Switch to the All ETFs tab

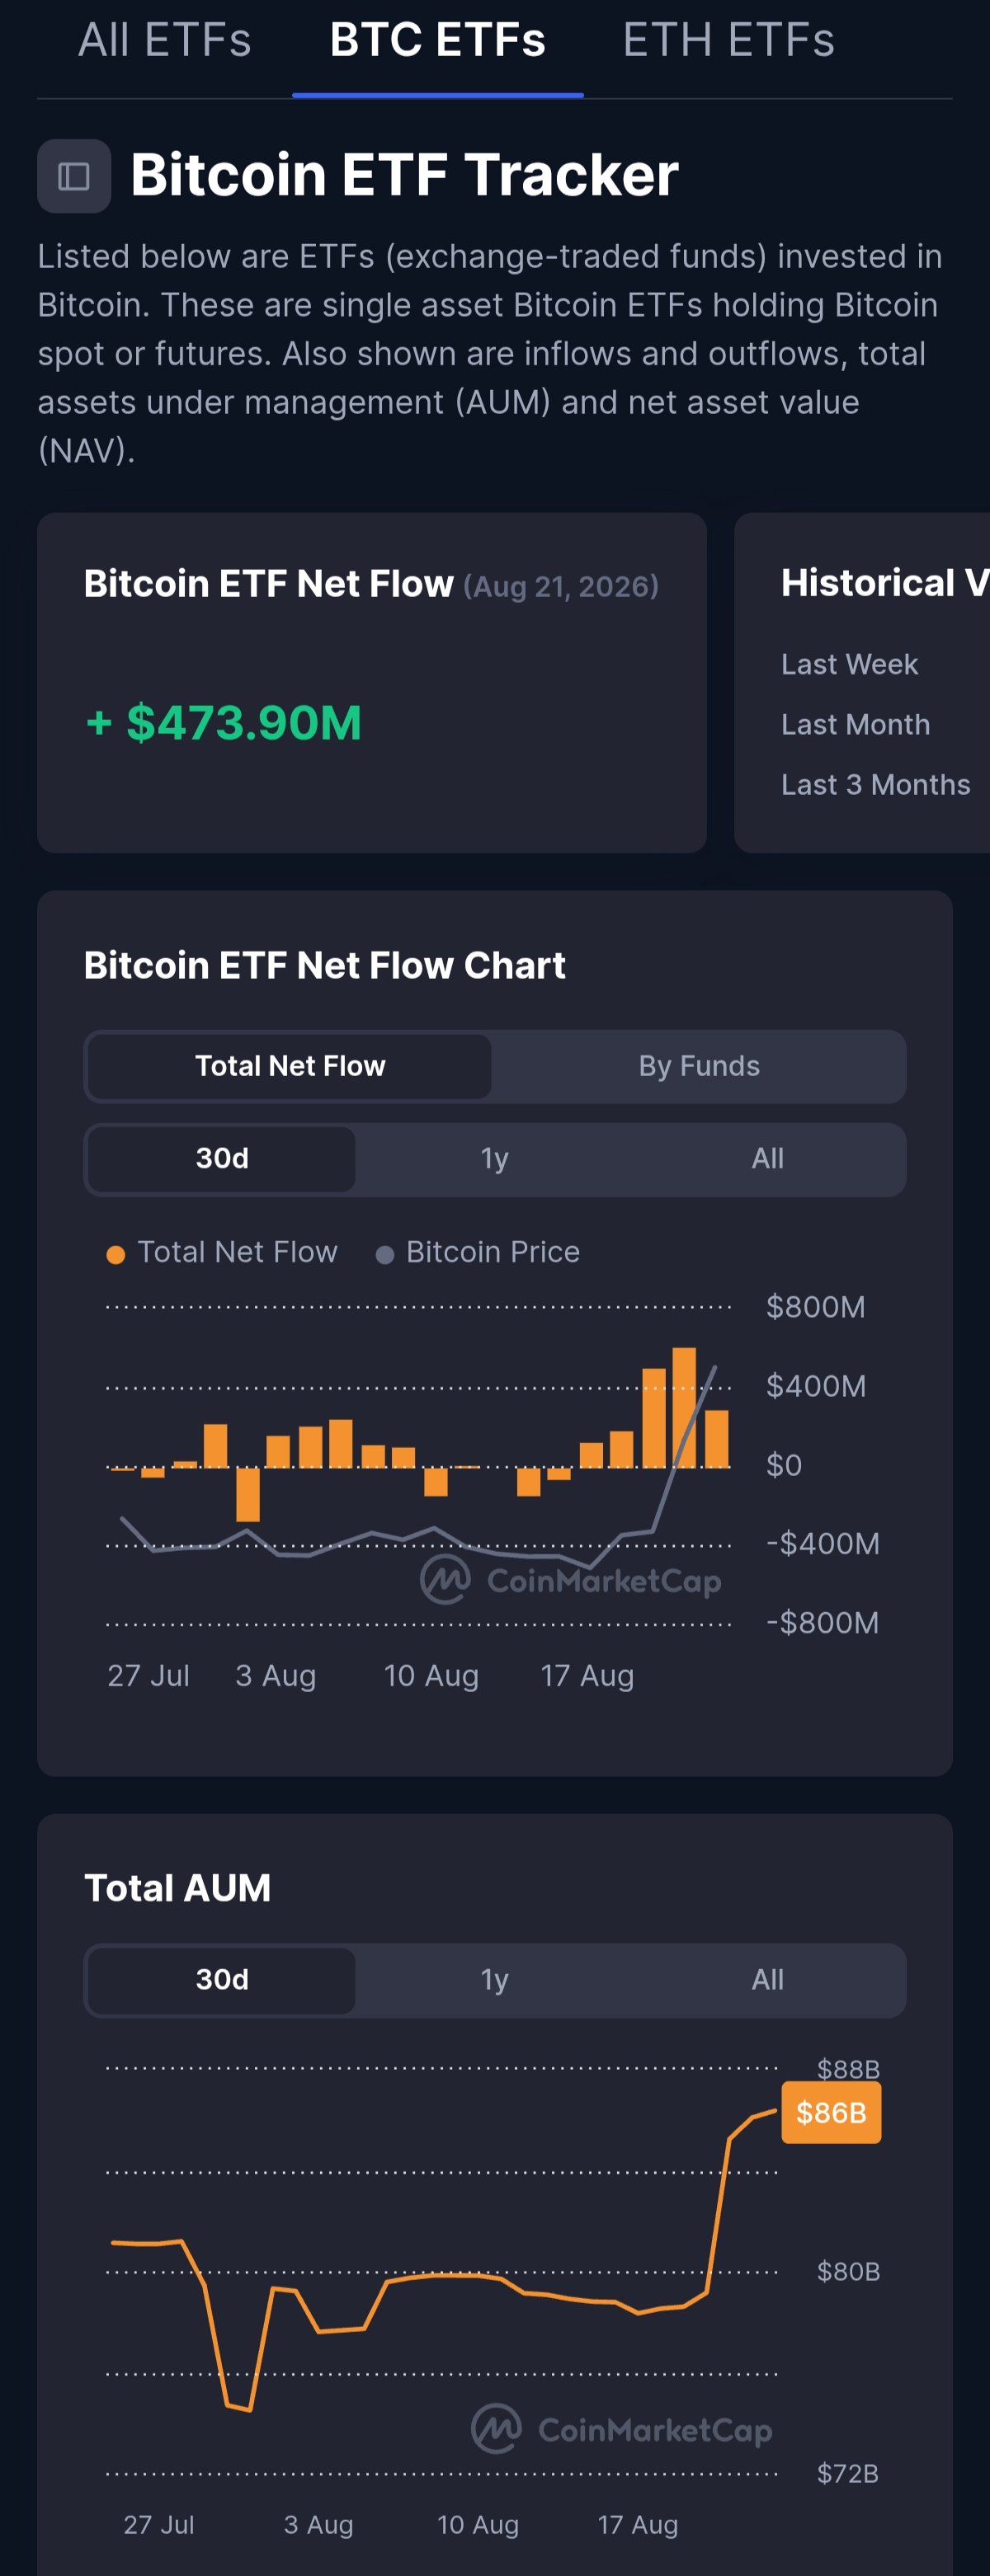click(x=165, y=40)
